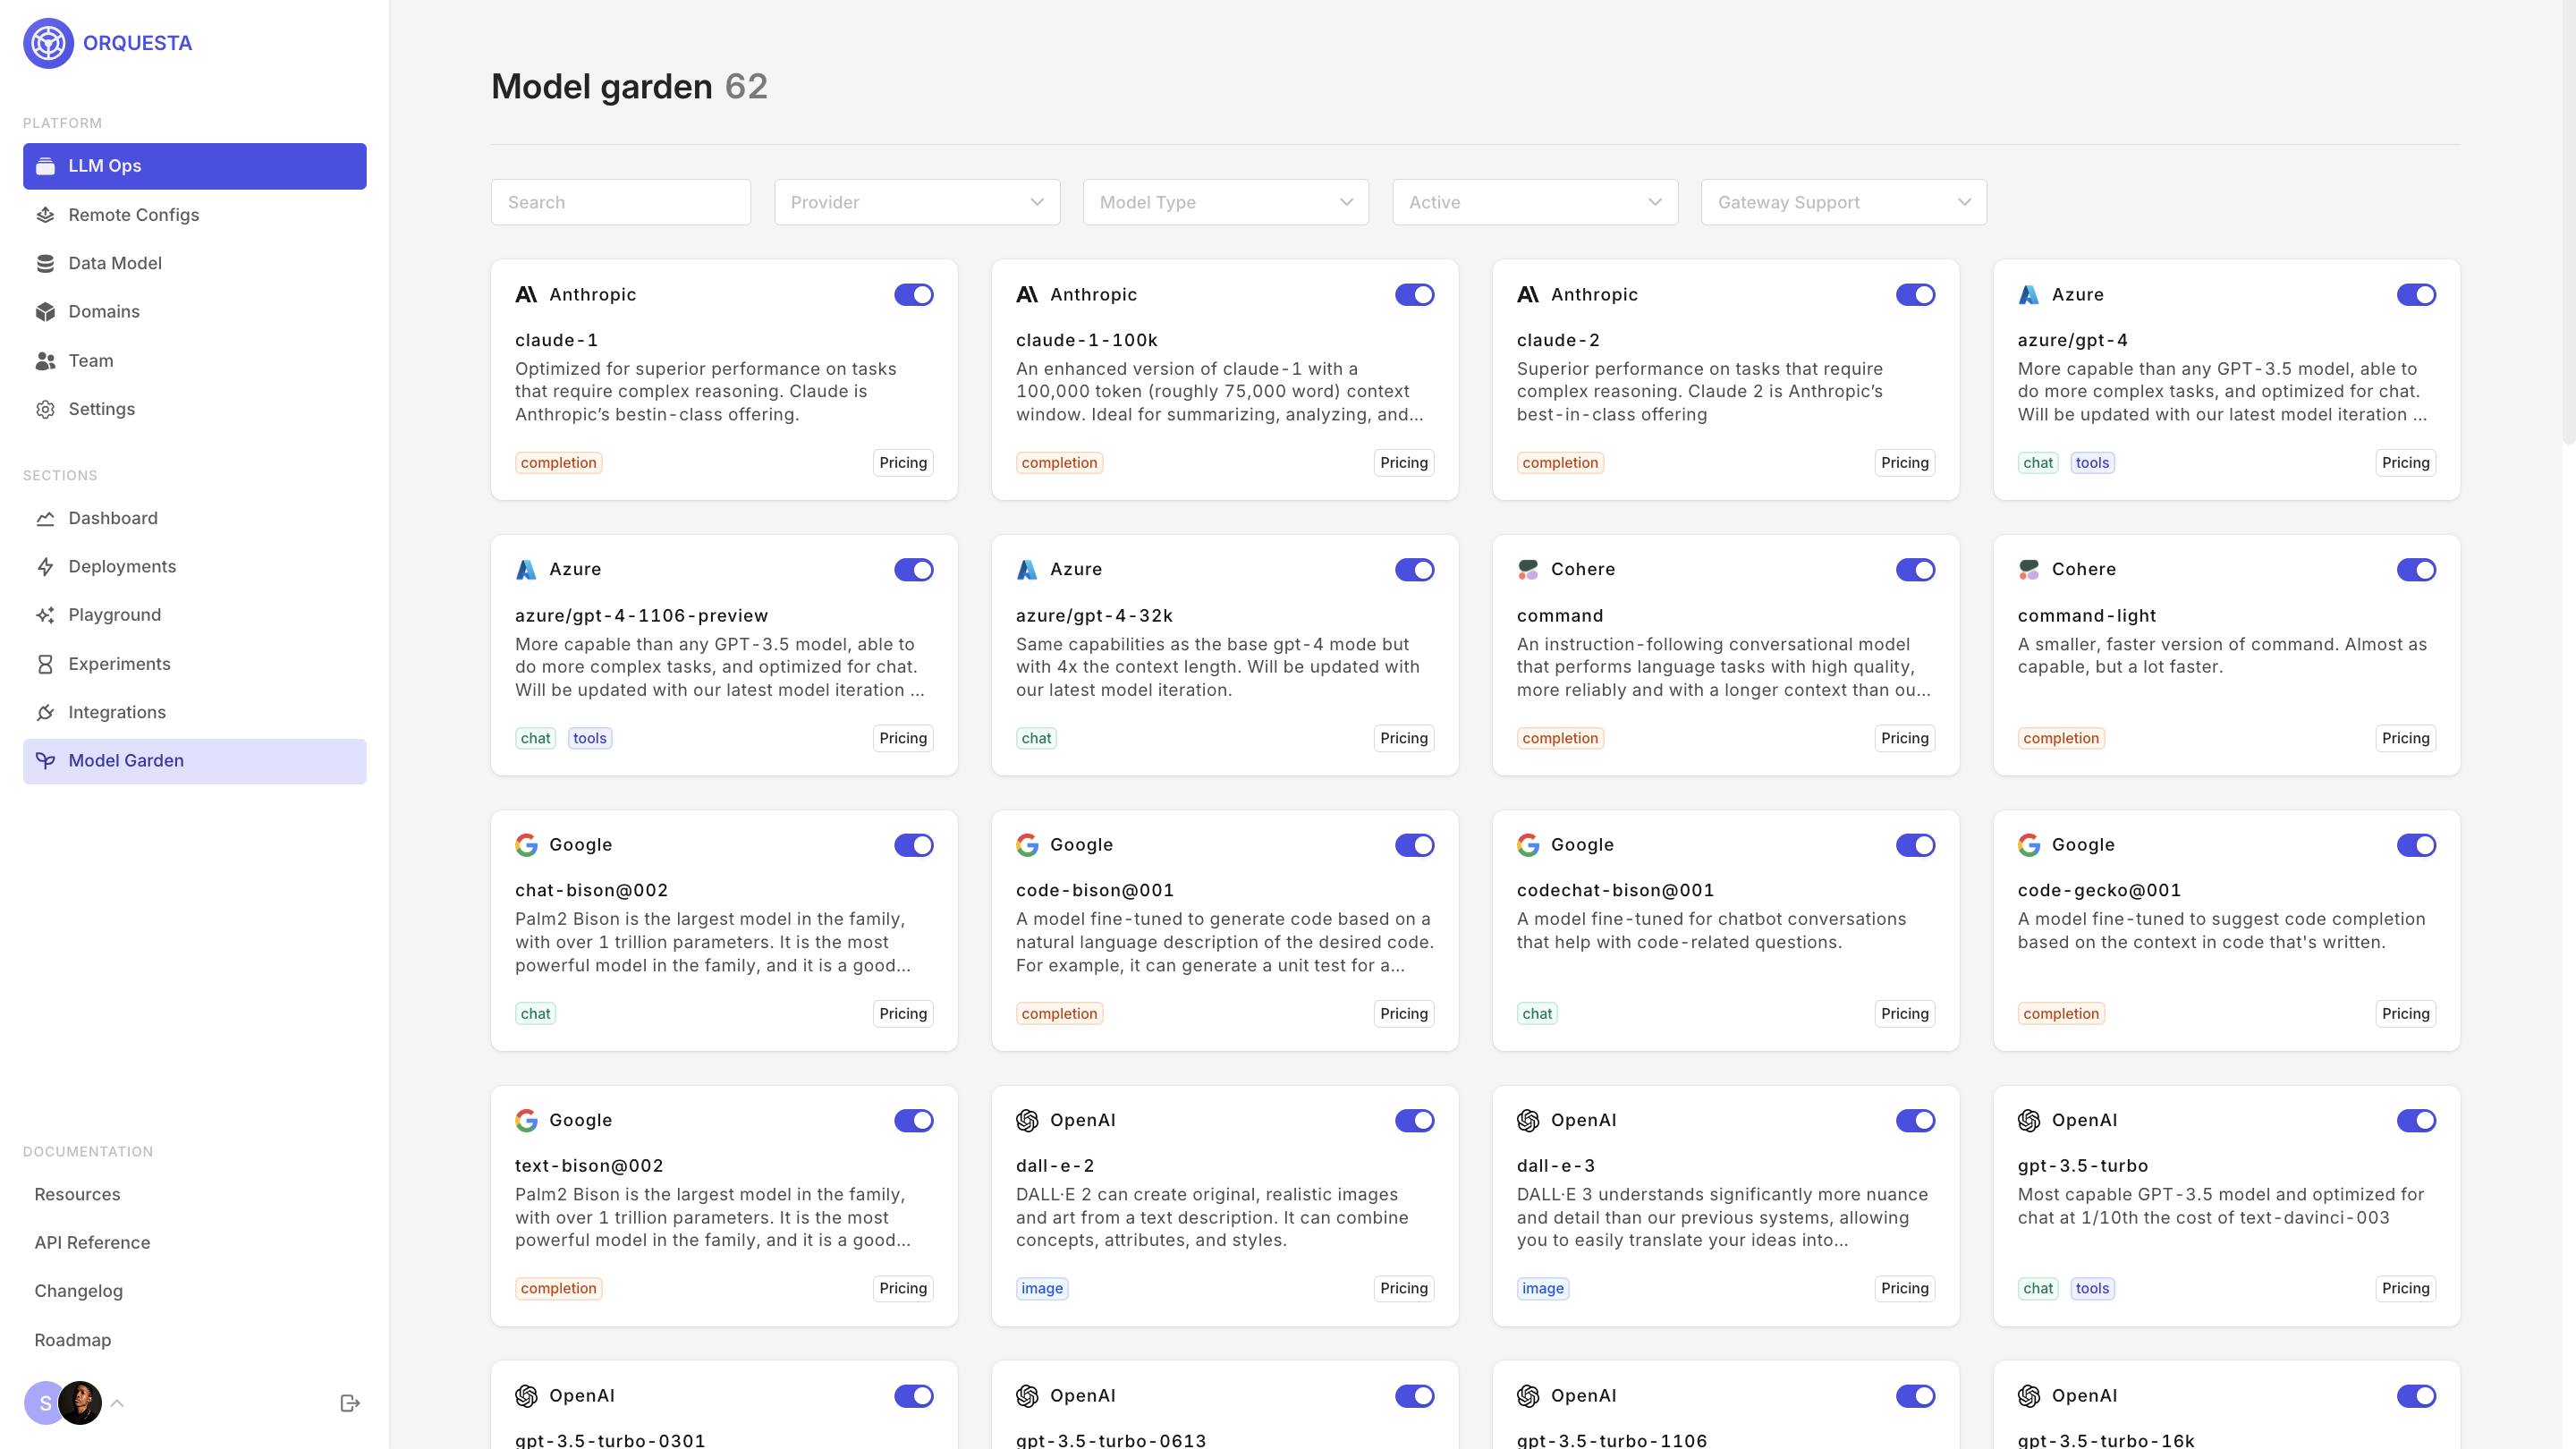Click the Team people icon

[x=45, y=361]
